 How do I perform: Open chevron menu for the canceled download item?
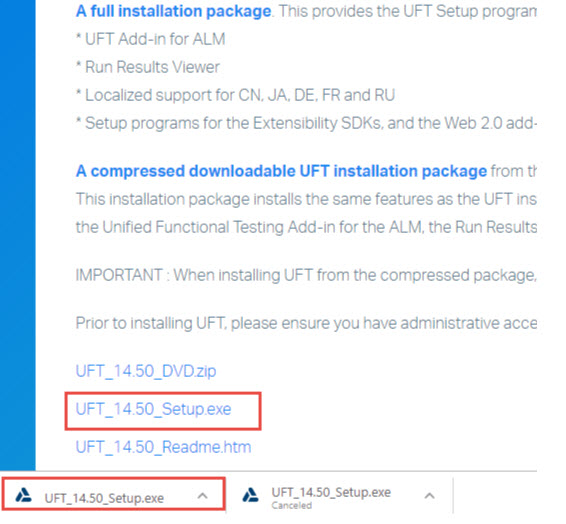(x=429, y=496)
